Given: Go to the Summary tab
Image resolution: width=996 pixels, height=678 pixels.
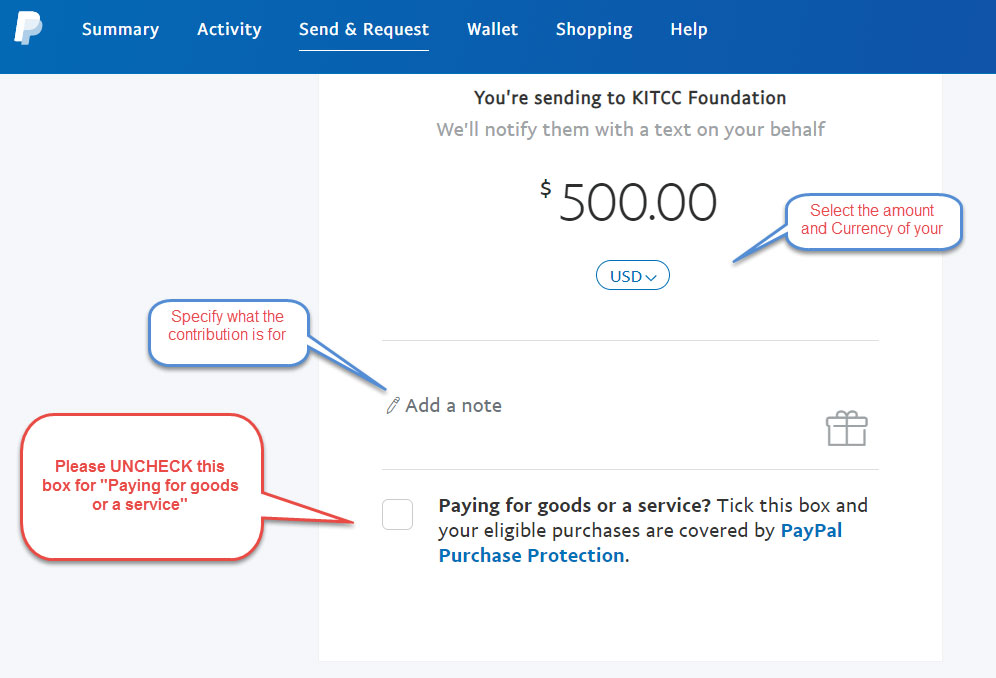Looking at the screenshot, I should [x=120, y=30].
